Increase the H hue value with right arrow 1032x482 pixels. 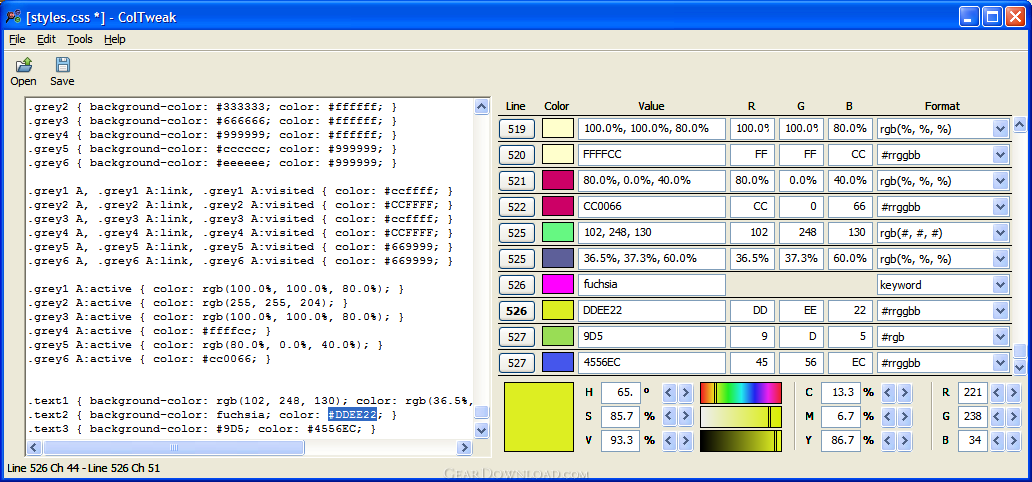click(x=685, y=393)
